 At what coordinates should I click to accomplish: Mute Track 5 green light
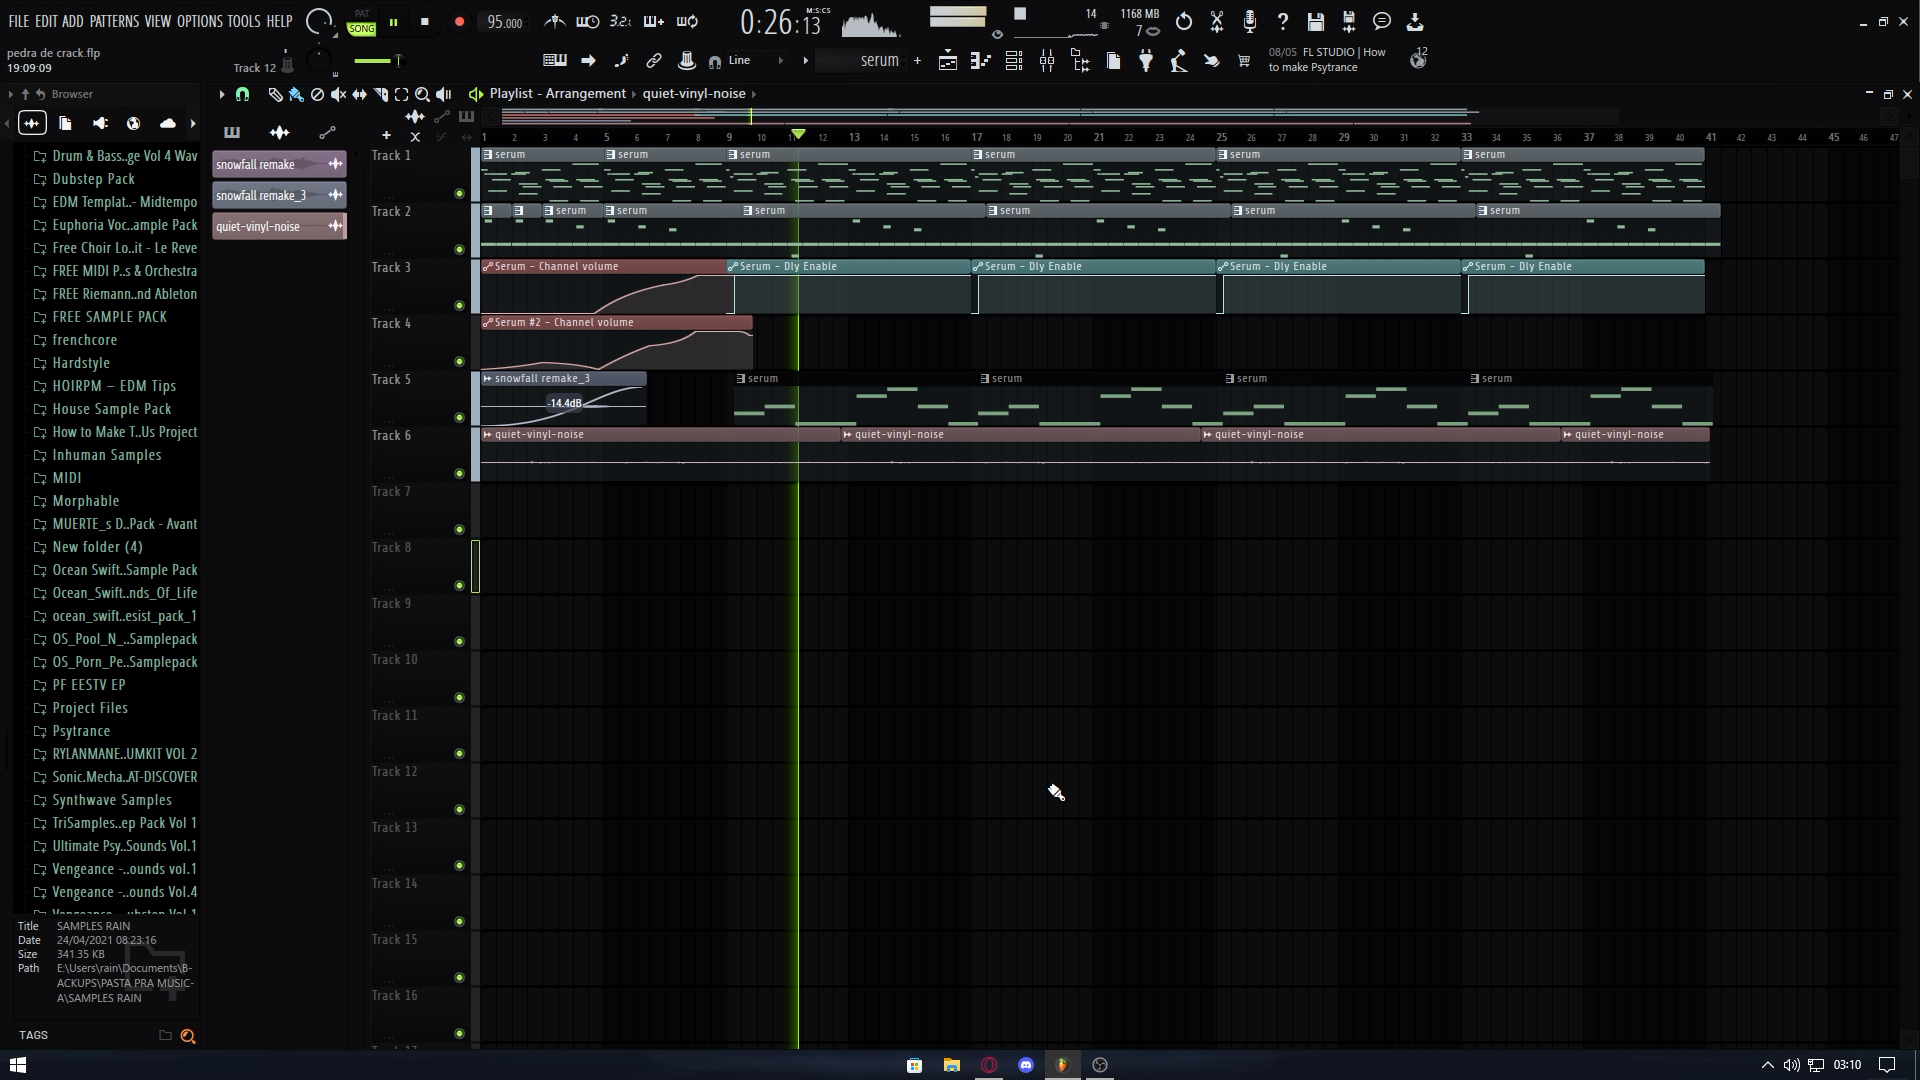(459, 417)
